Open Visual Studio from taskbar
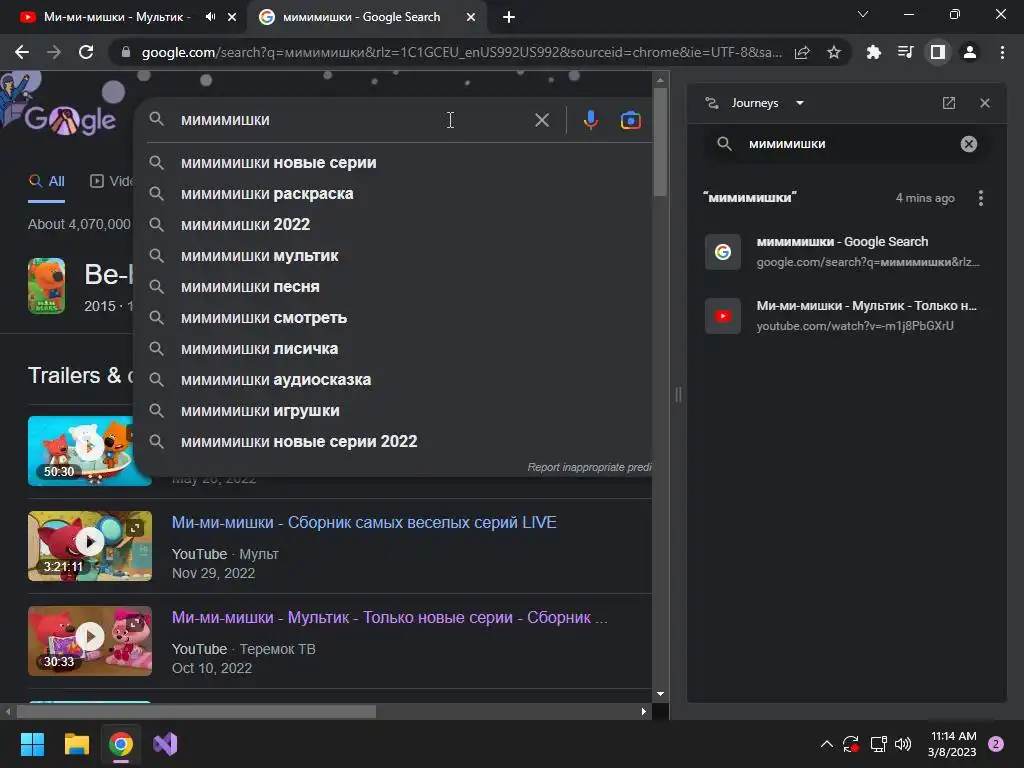Image resolution: width=1024 pixels, height=768 pixels. (165, 744)
